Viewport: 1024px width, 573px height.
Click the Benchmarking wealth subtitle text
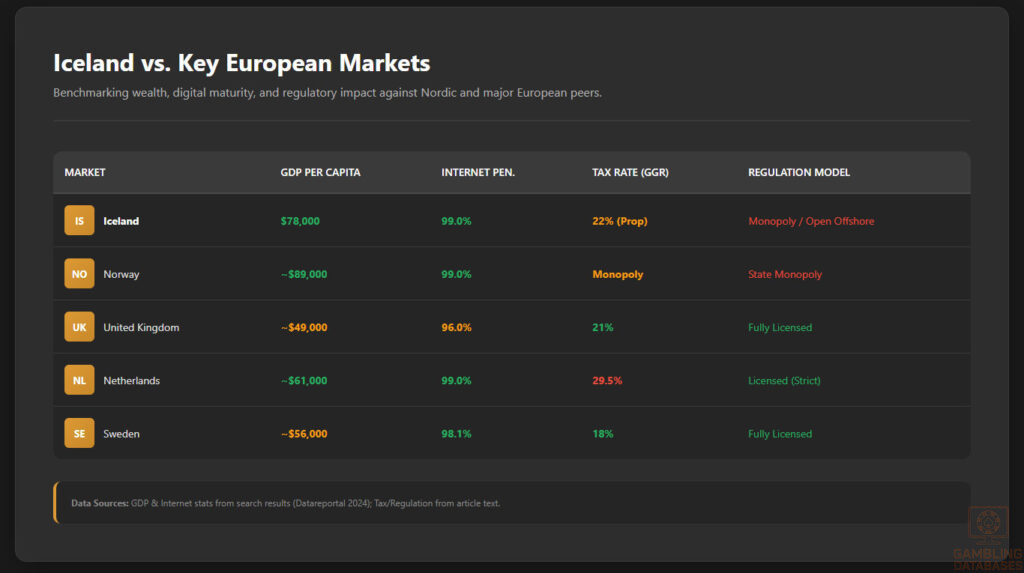327,93
